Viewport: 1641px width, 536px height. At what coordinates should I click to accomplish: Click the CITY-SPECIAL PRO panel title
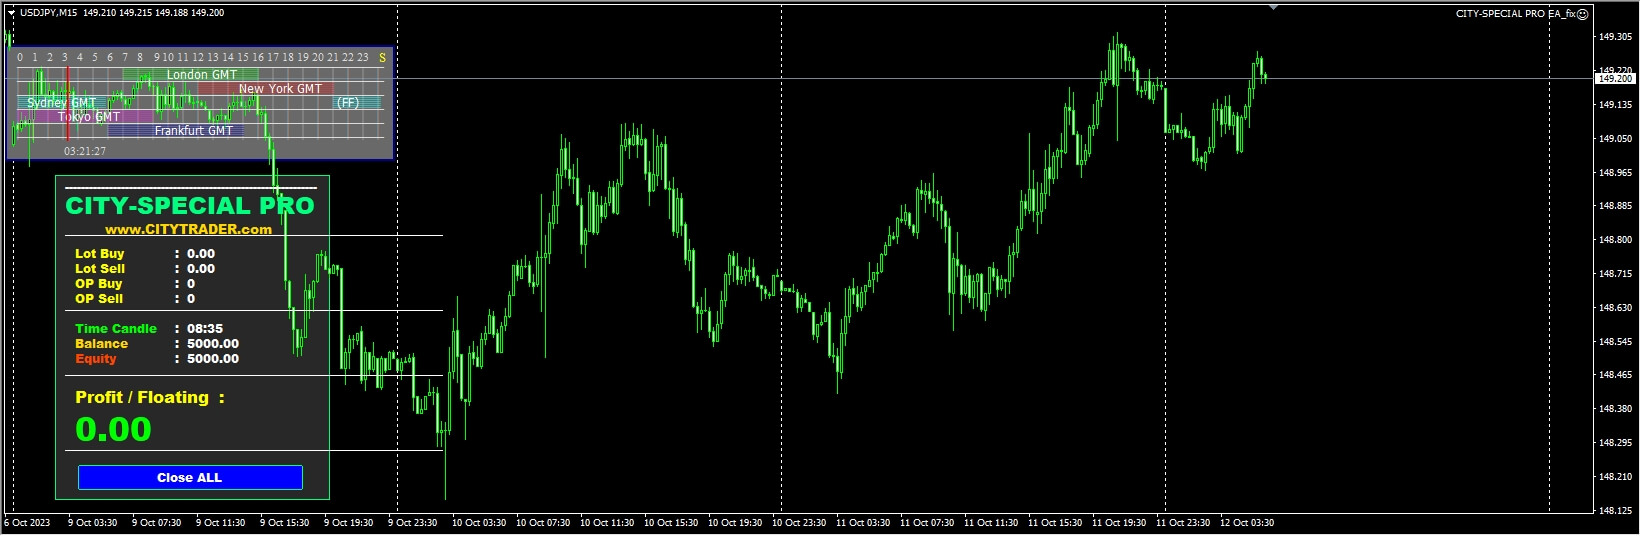point(190,206)
